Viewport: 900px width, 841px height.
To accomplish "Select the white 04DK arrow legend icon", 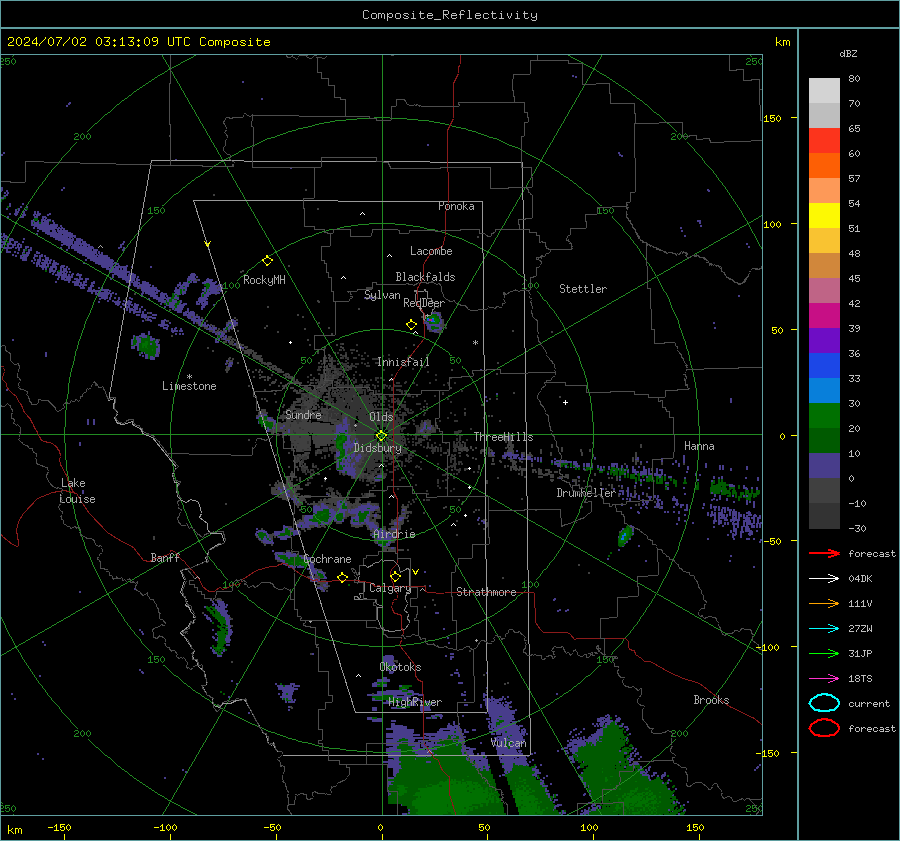I will 824,579.
